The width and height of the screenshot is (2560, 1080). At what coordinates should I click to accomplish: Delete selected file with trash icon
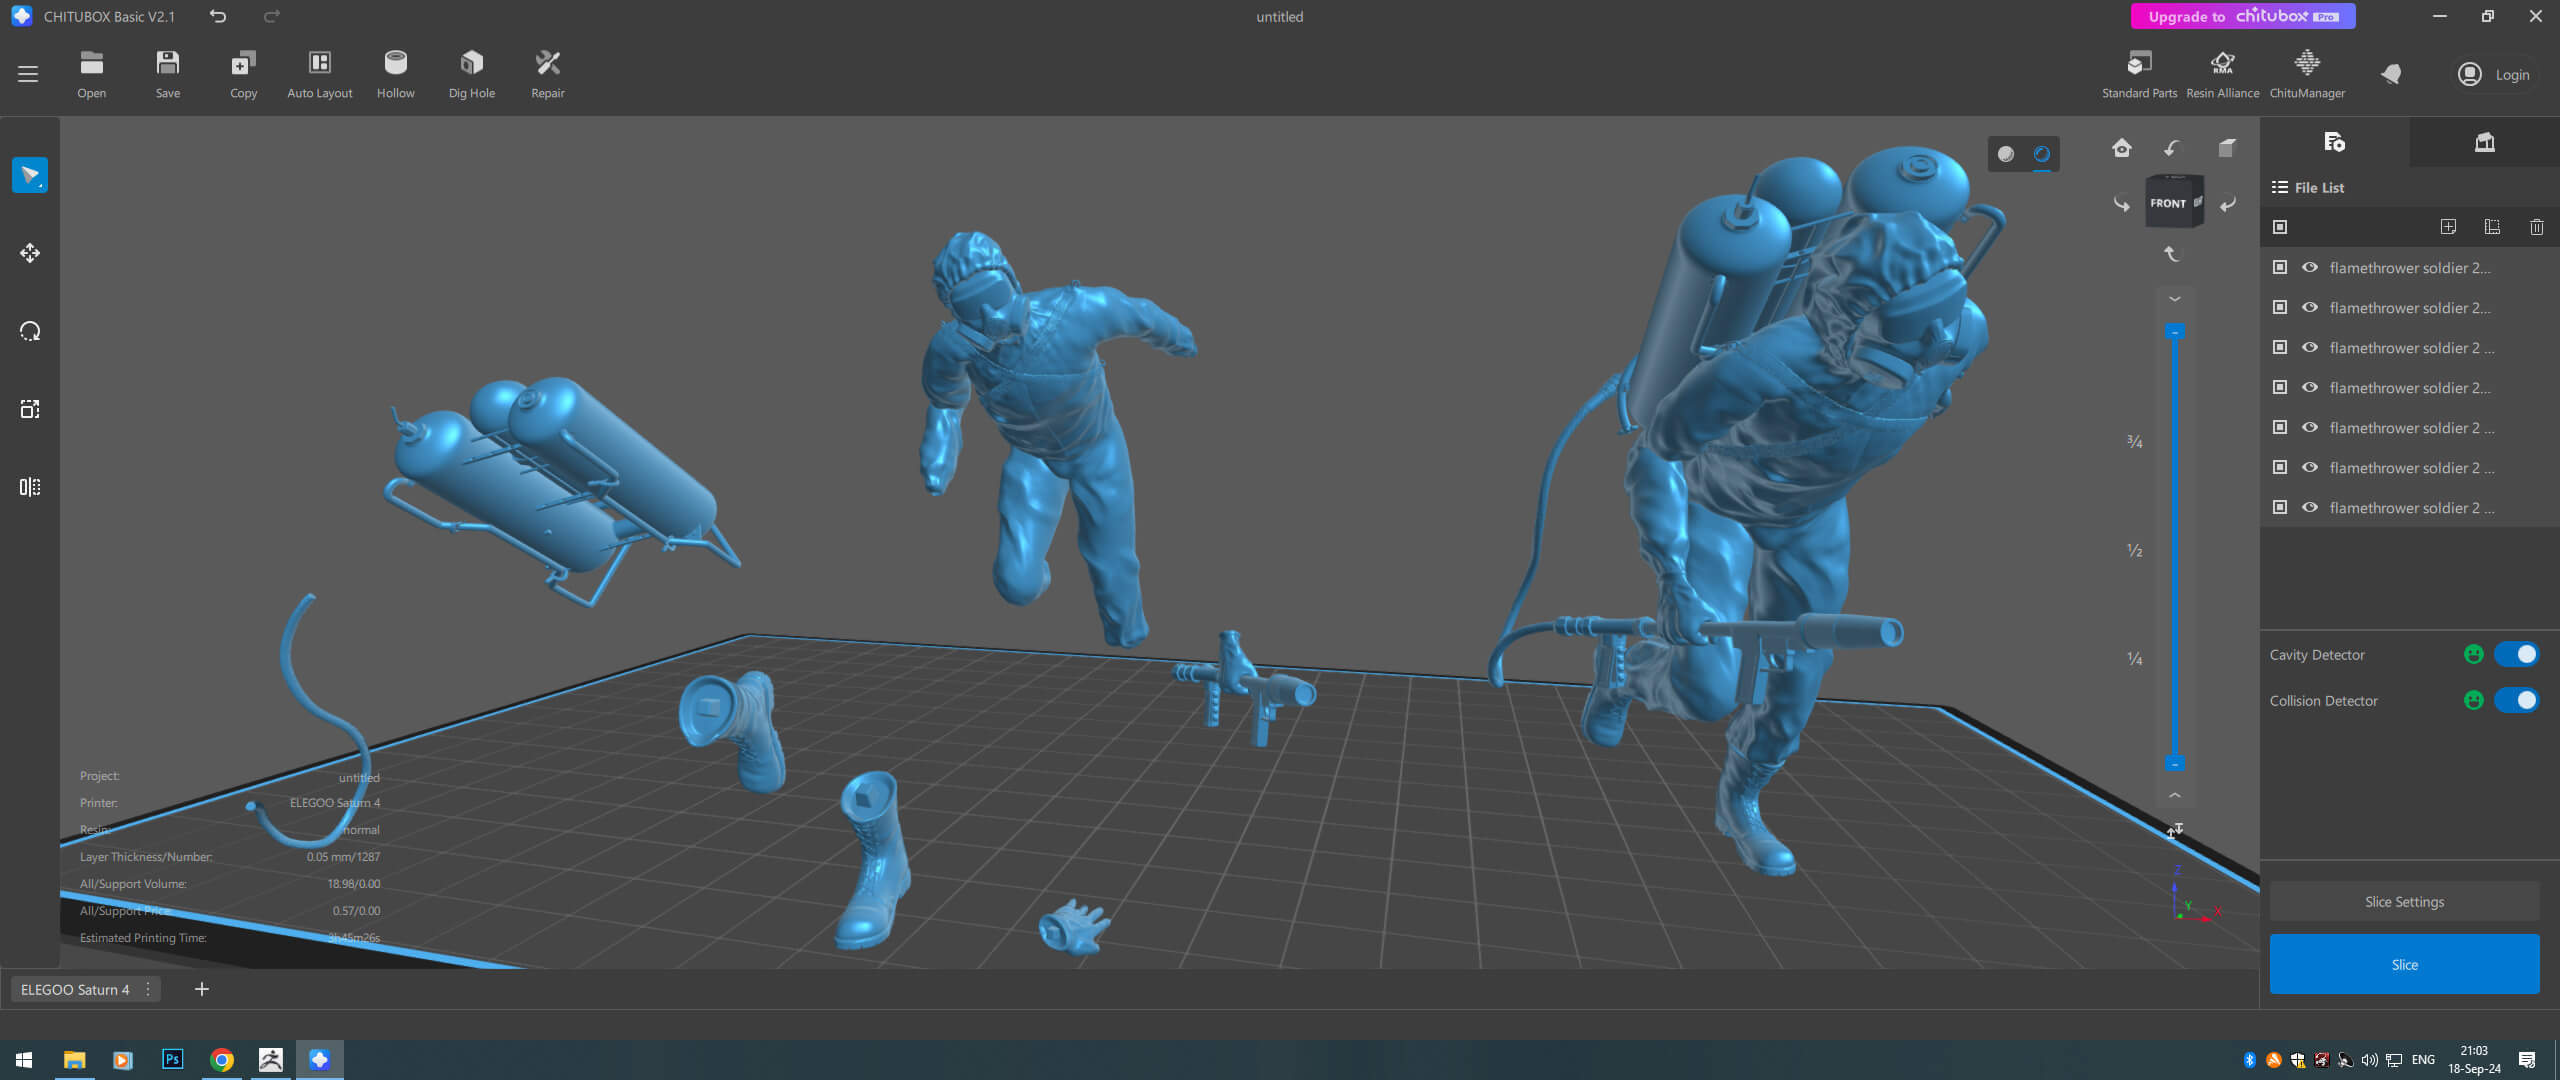coord(2536,227)
